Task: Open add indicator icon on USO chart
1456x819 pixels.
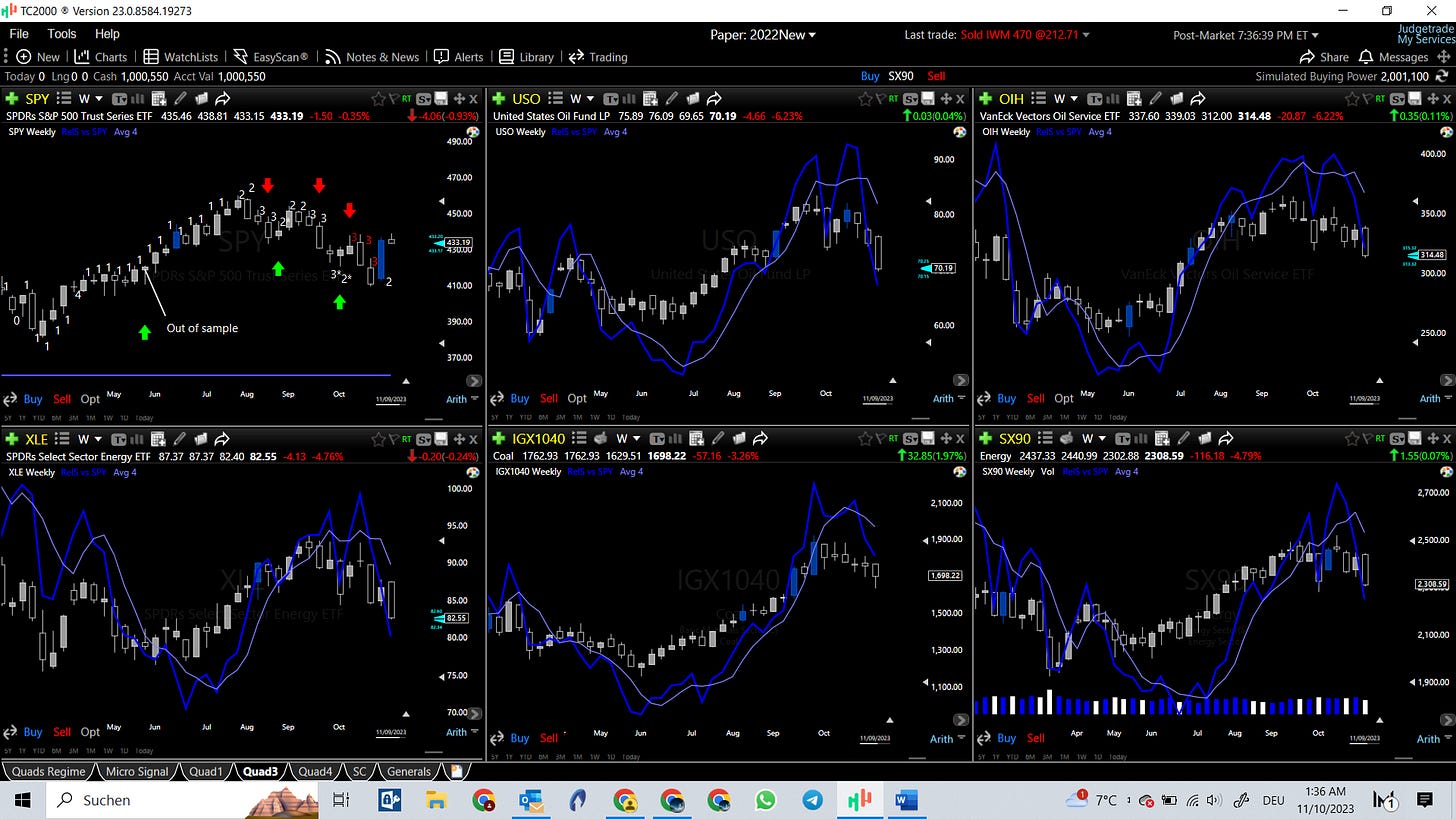Action: click(x=650, y=98)
